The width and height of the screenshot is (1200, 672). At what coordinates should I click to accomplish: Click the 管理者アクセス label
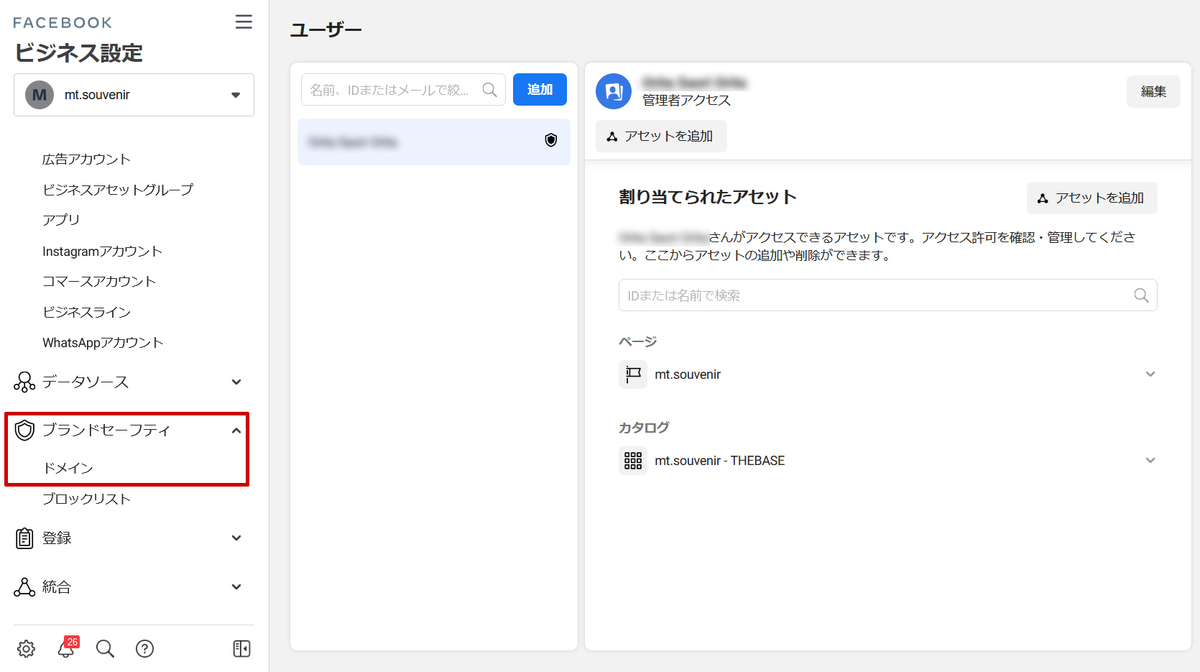coord(686,100)
